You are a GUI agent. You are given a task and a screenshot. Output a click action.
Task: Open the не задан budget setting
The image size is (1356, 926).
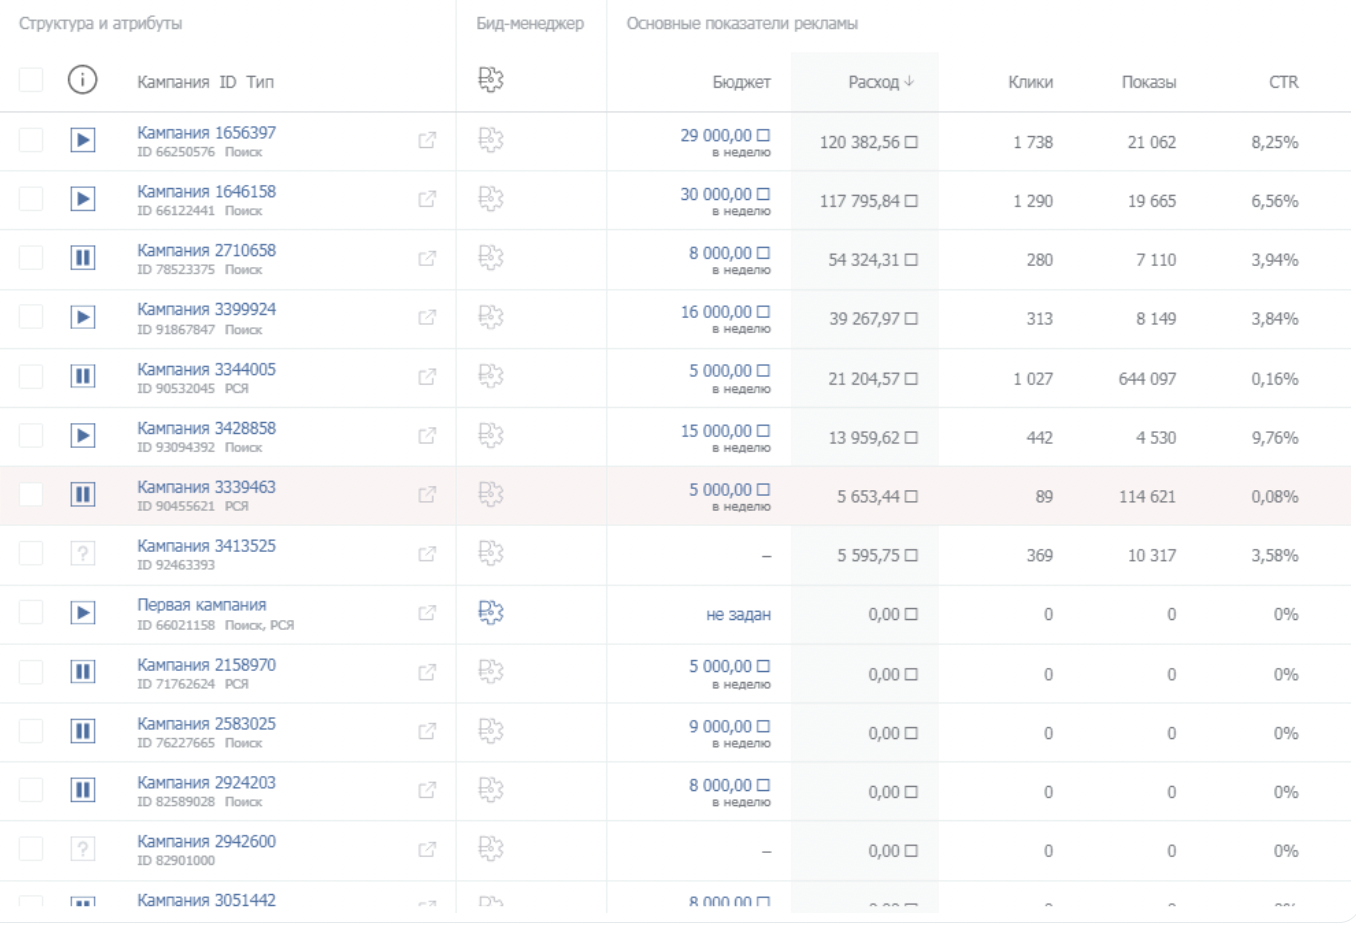(738, 614)
